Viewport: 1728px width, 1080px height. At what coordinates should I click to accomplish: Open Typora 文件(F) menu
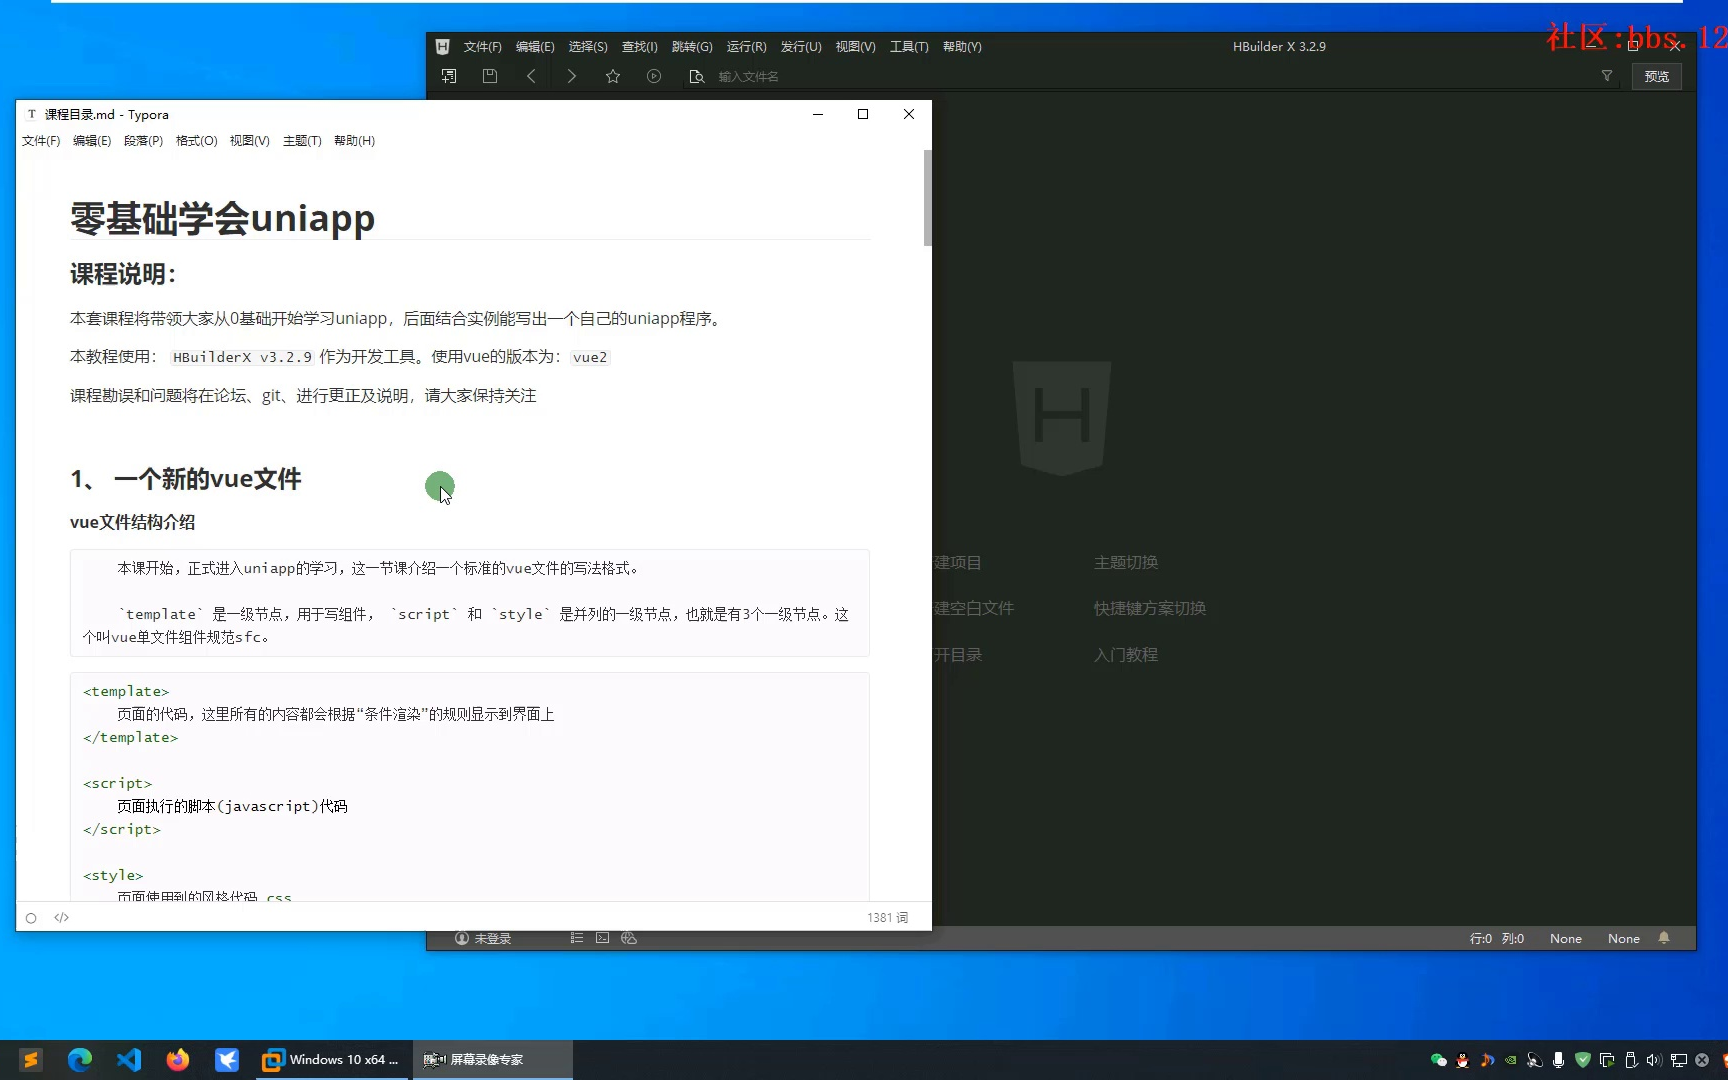point(41,141)
